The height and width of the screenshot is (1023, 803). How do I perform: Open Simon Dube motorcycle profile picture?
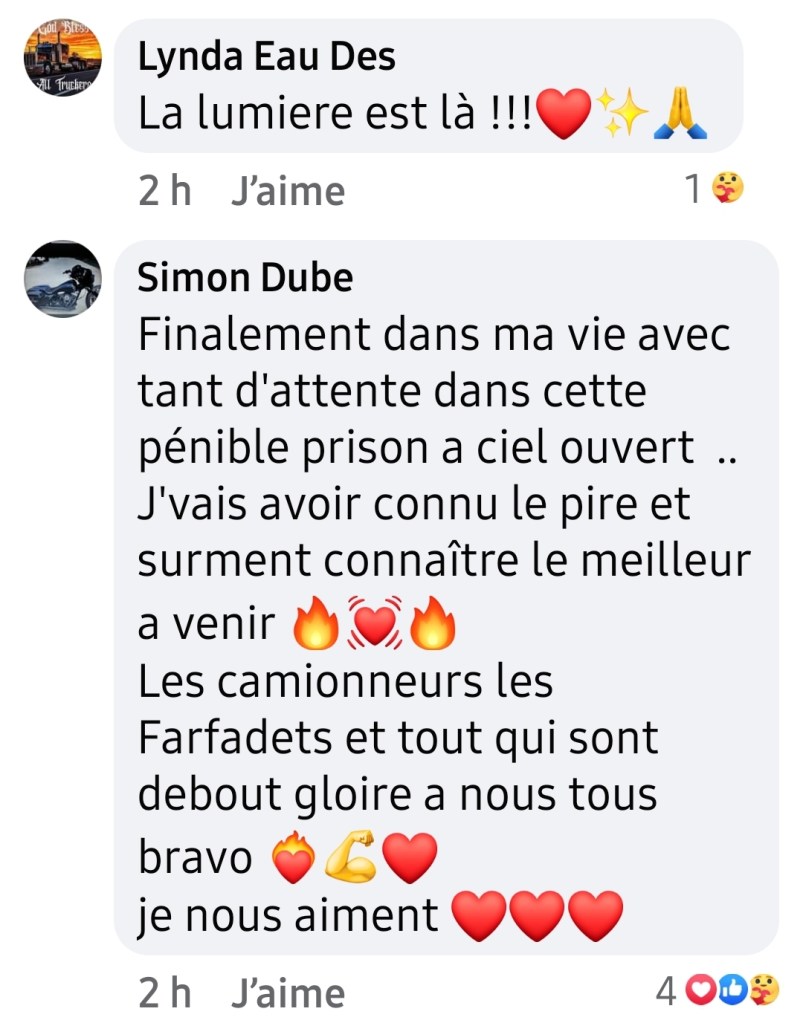click(x=63, y=279)
